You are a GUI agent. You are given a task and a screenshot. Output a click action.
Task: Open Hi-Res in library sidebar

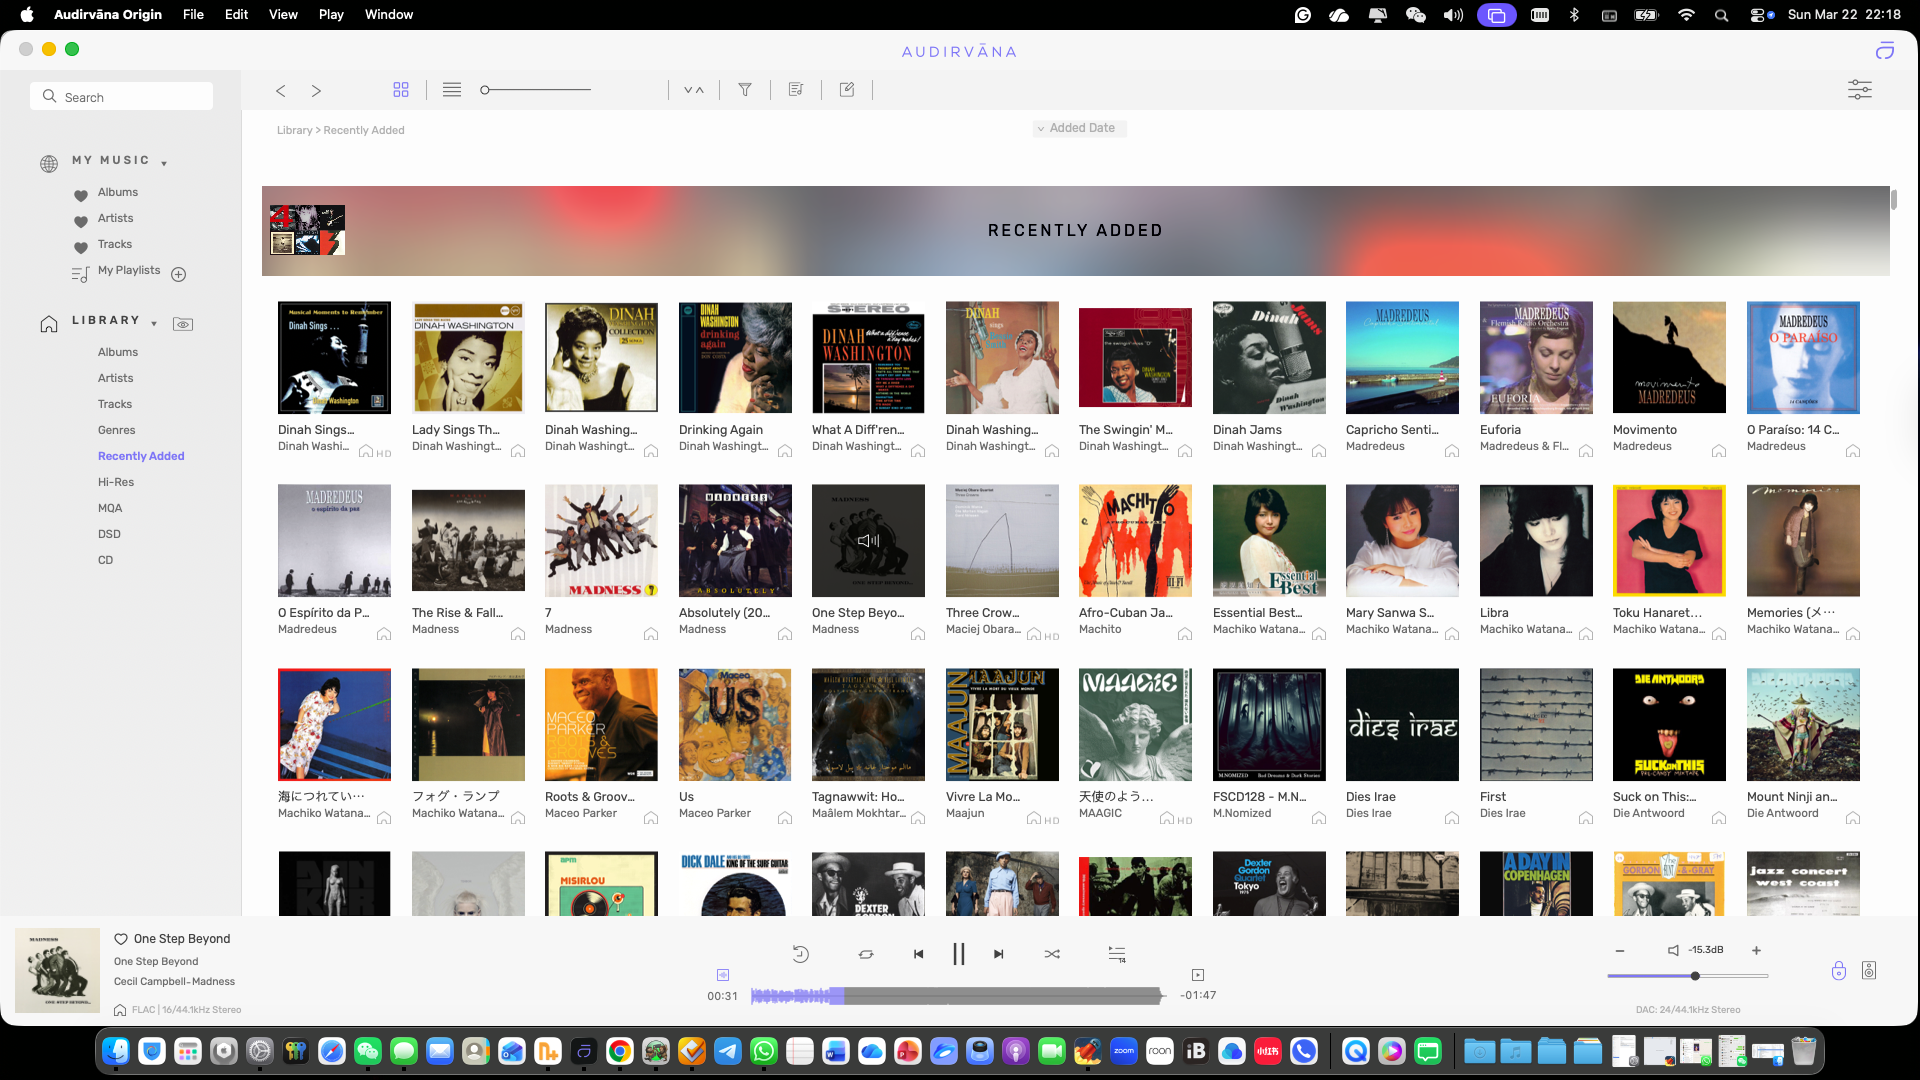116,482
